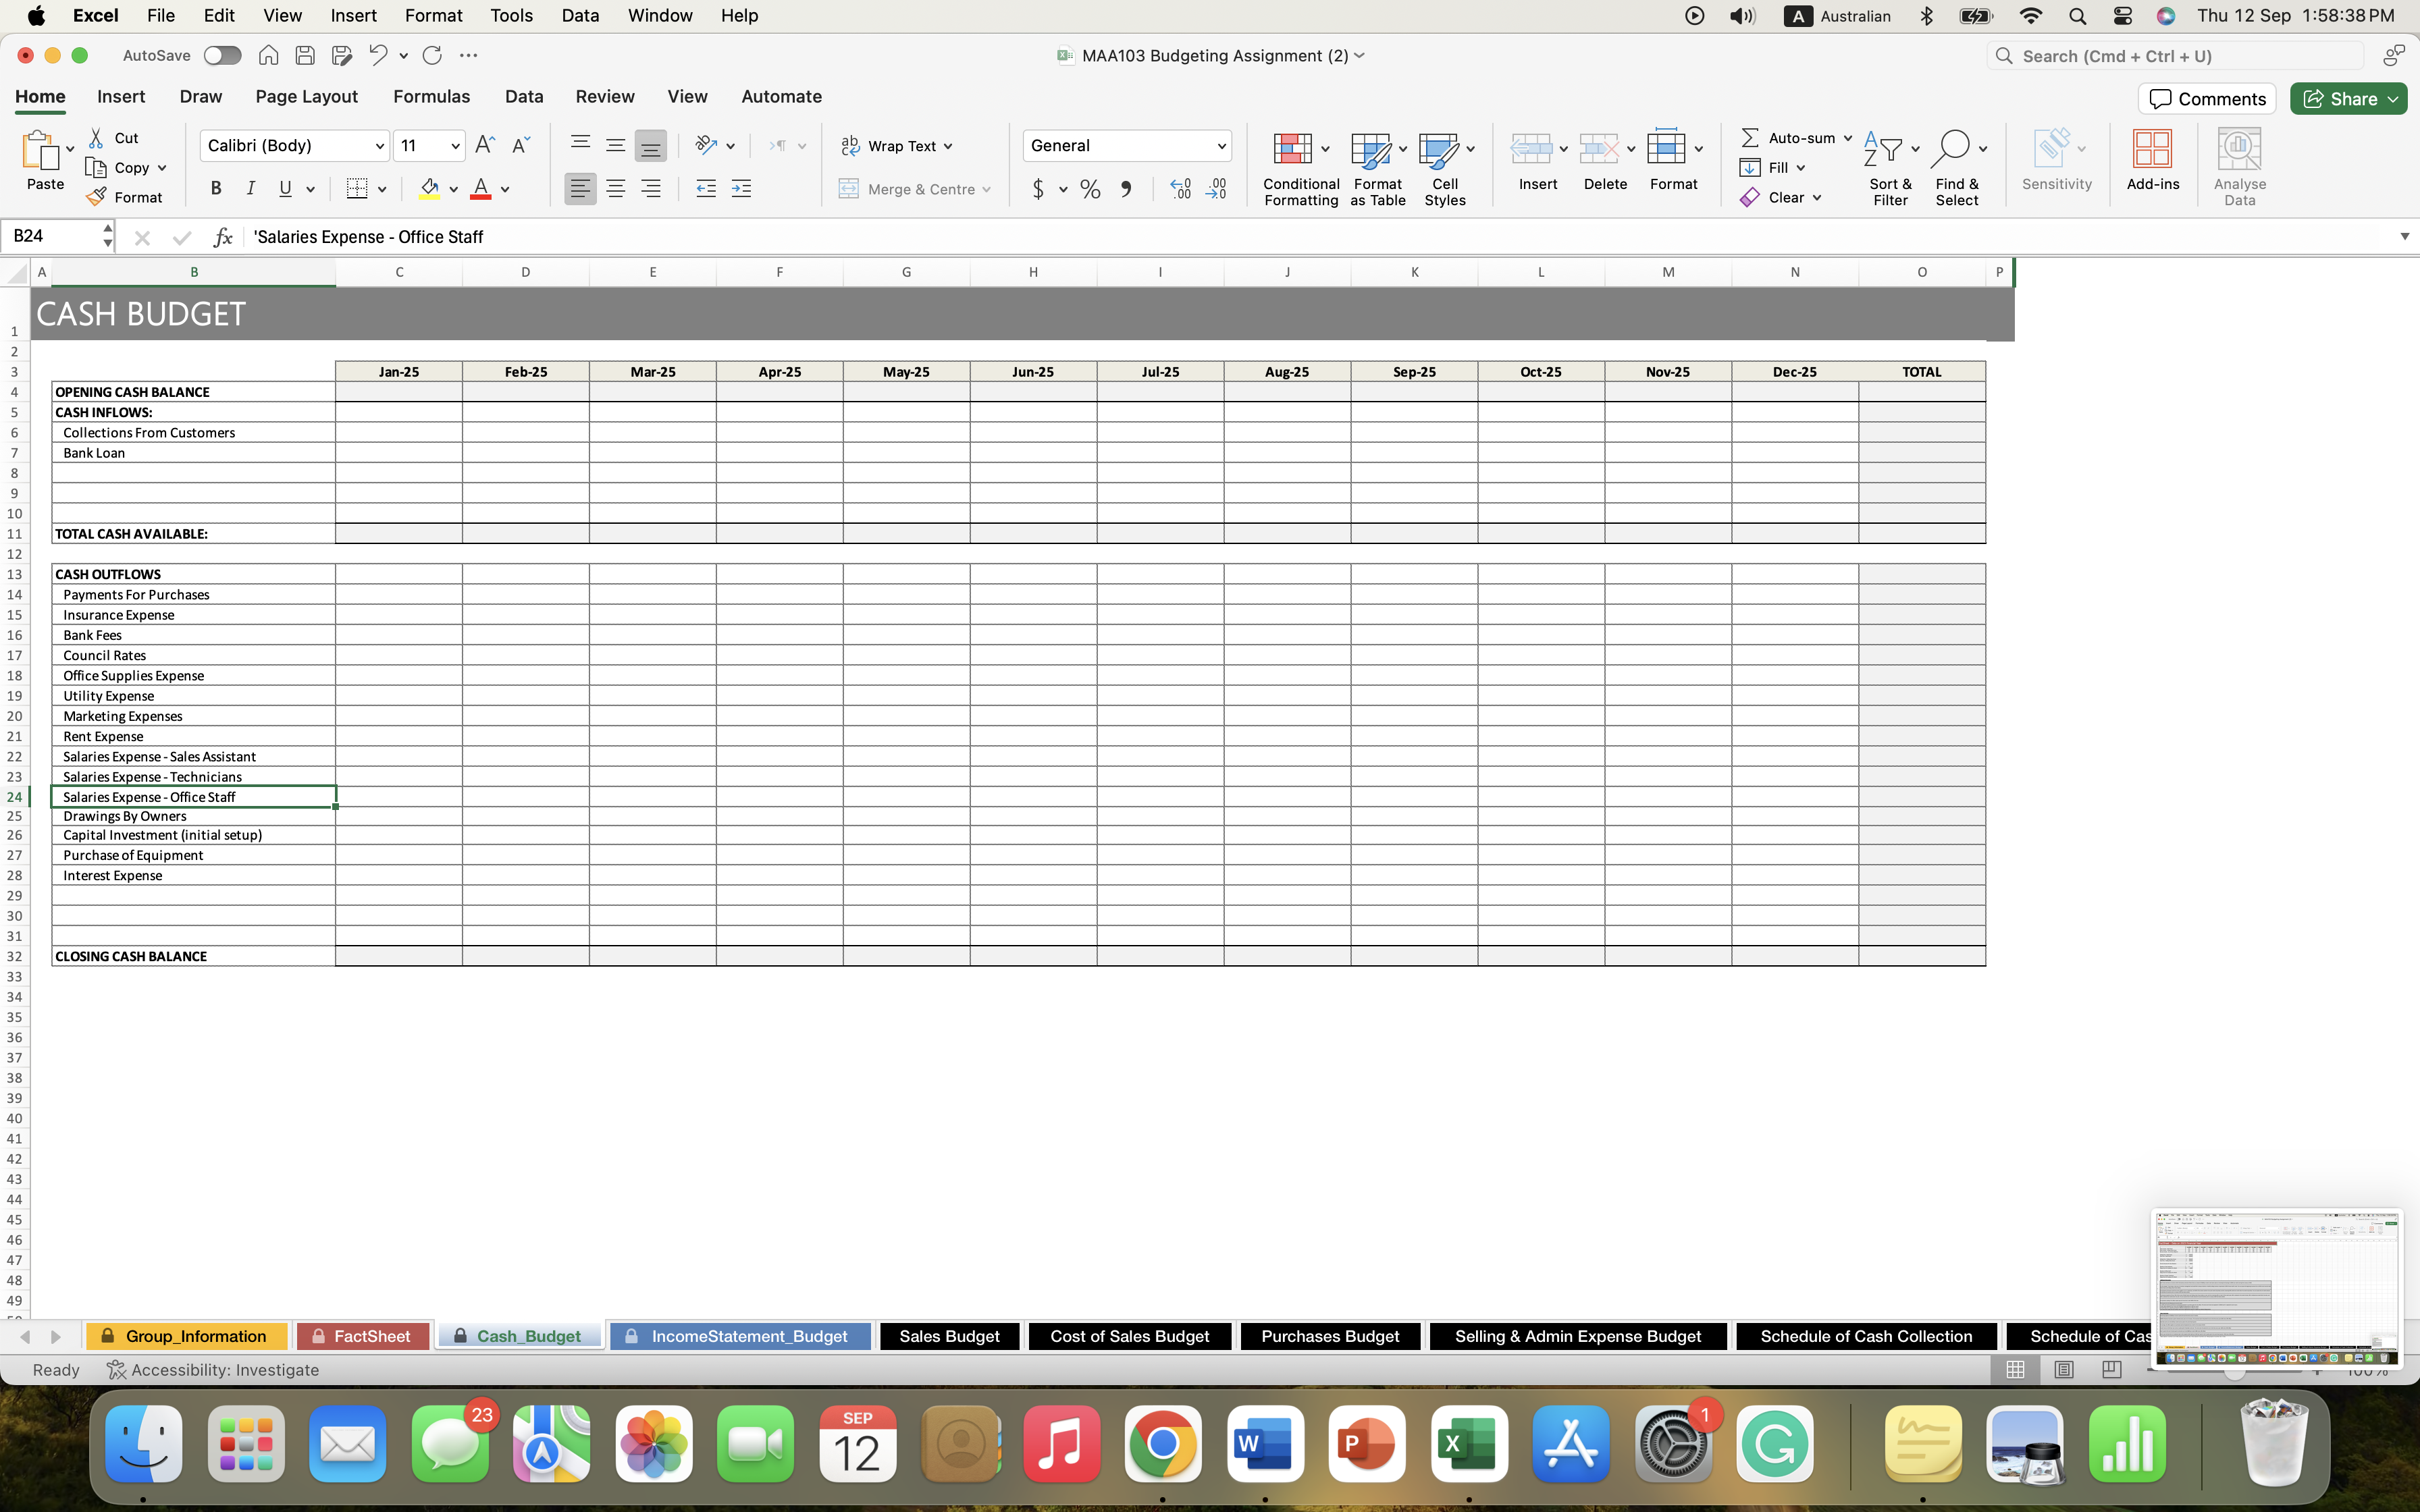Apply percentage number format
Viewport: 2420px width, 1512px height.
coord(1089,188)
